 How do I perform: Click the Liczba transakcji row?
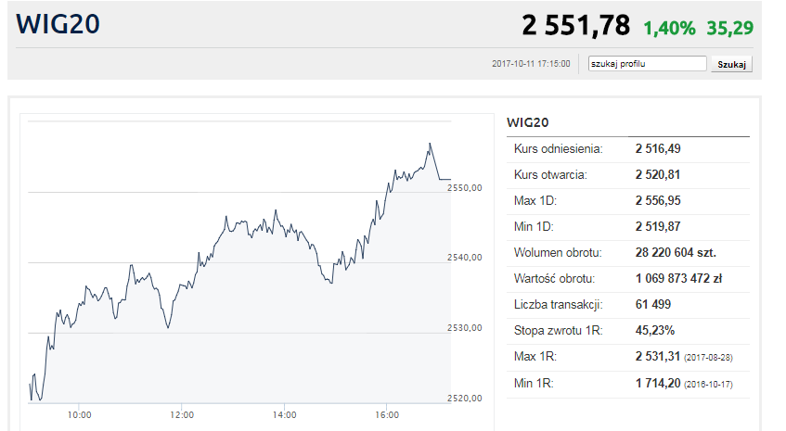click(x=628, y=305)
